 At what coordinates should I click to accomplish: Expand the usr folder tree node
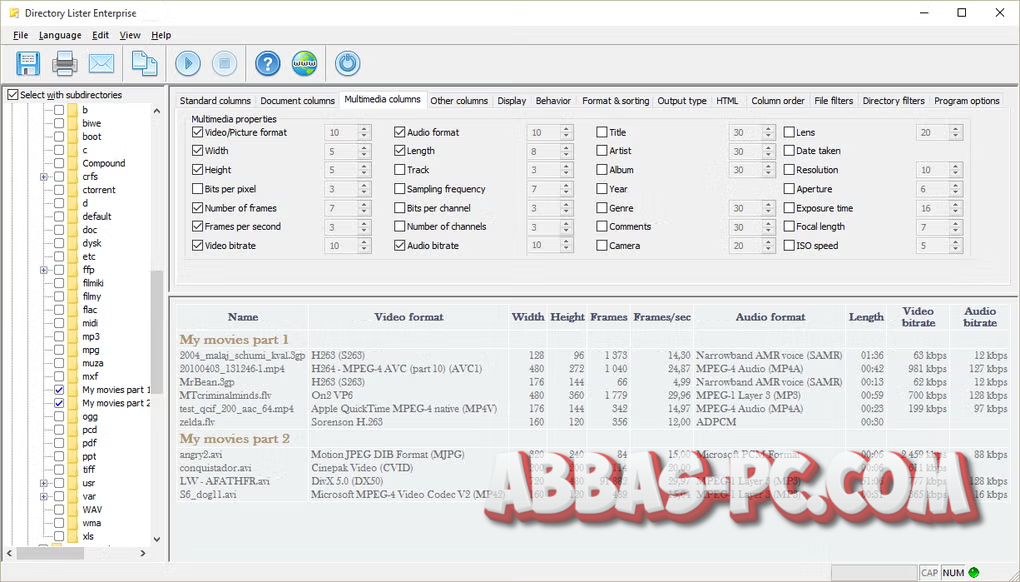pos(44,483)
